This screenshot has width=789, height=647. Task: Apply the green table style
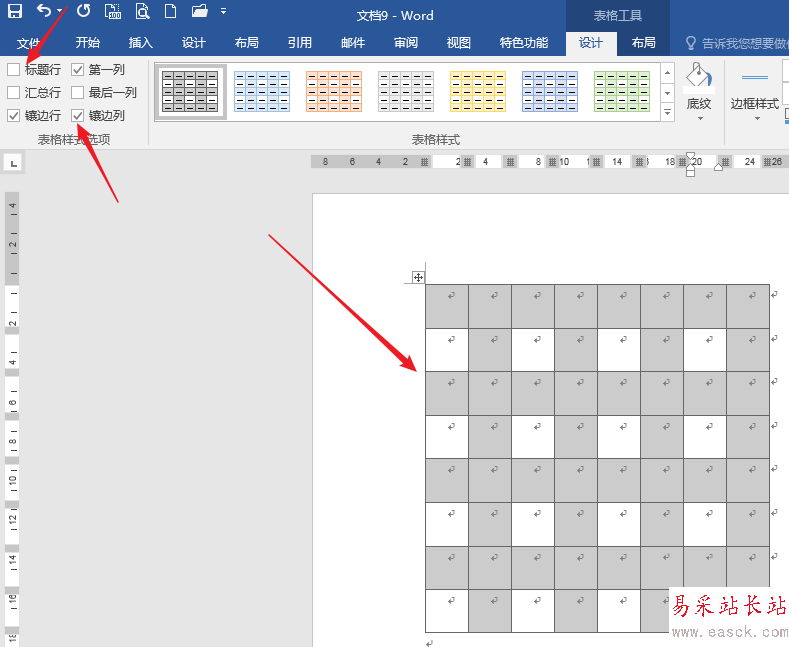pyautogui.click(x=622, y=92)
